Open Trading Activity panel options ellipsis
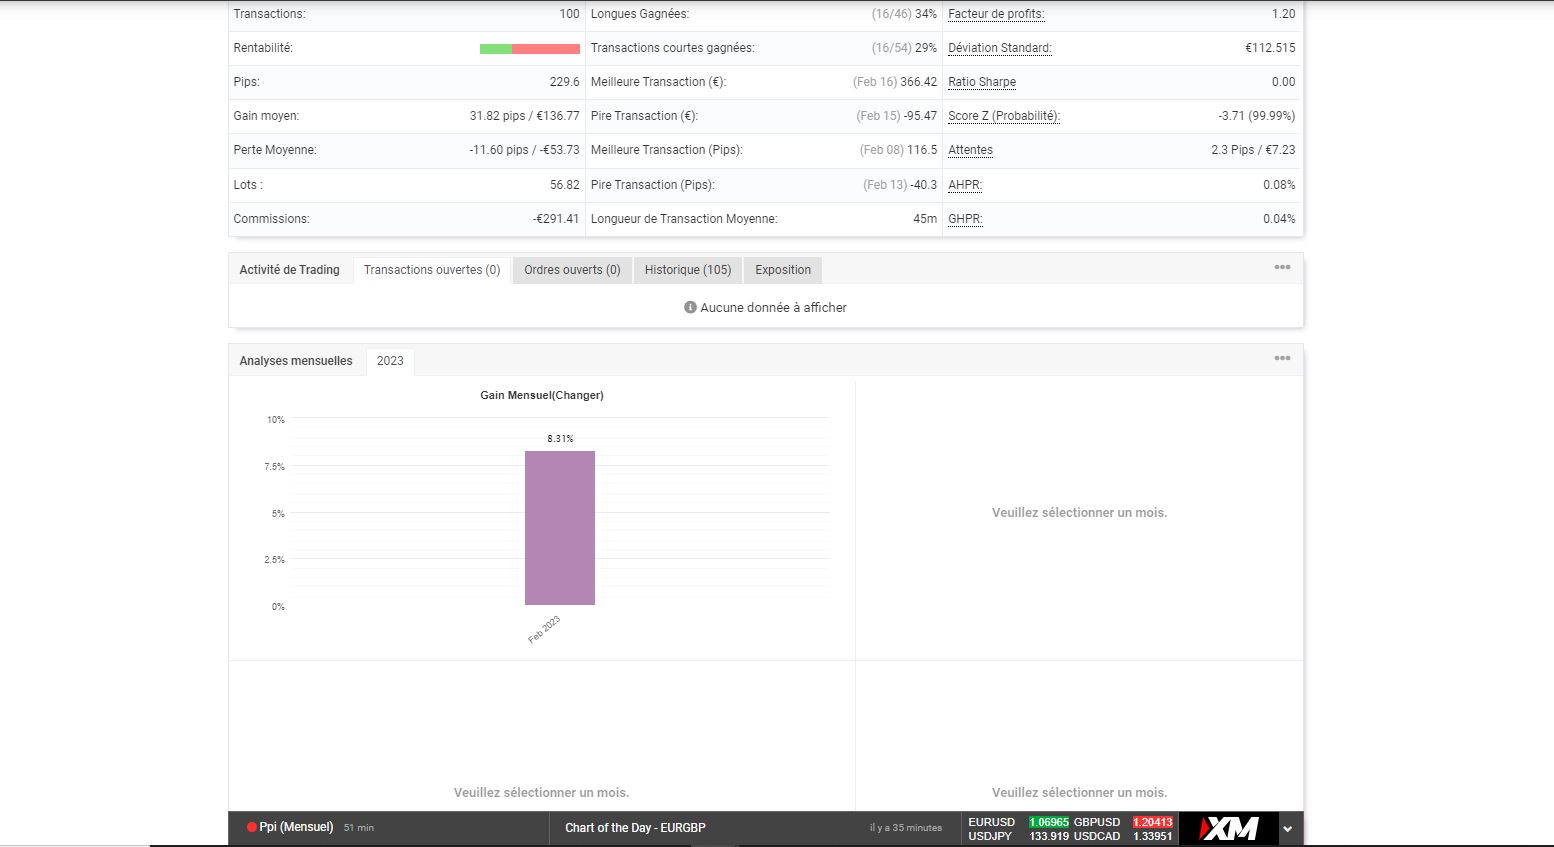 (1282, 267)
